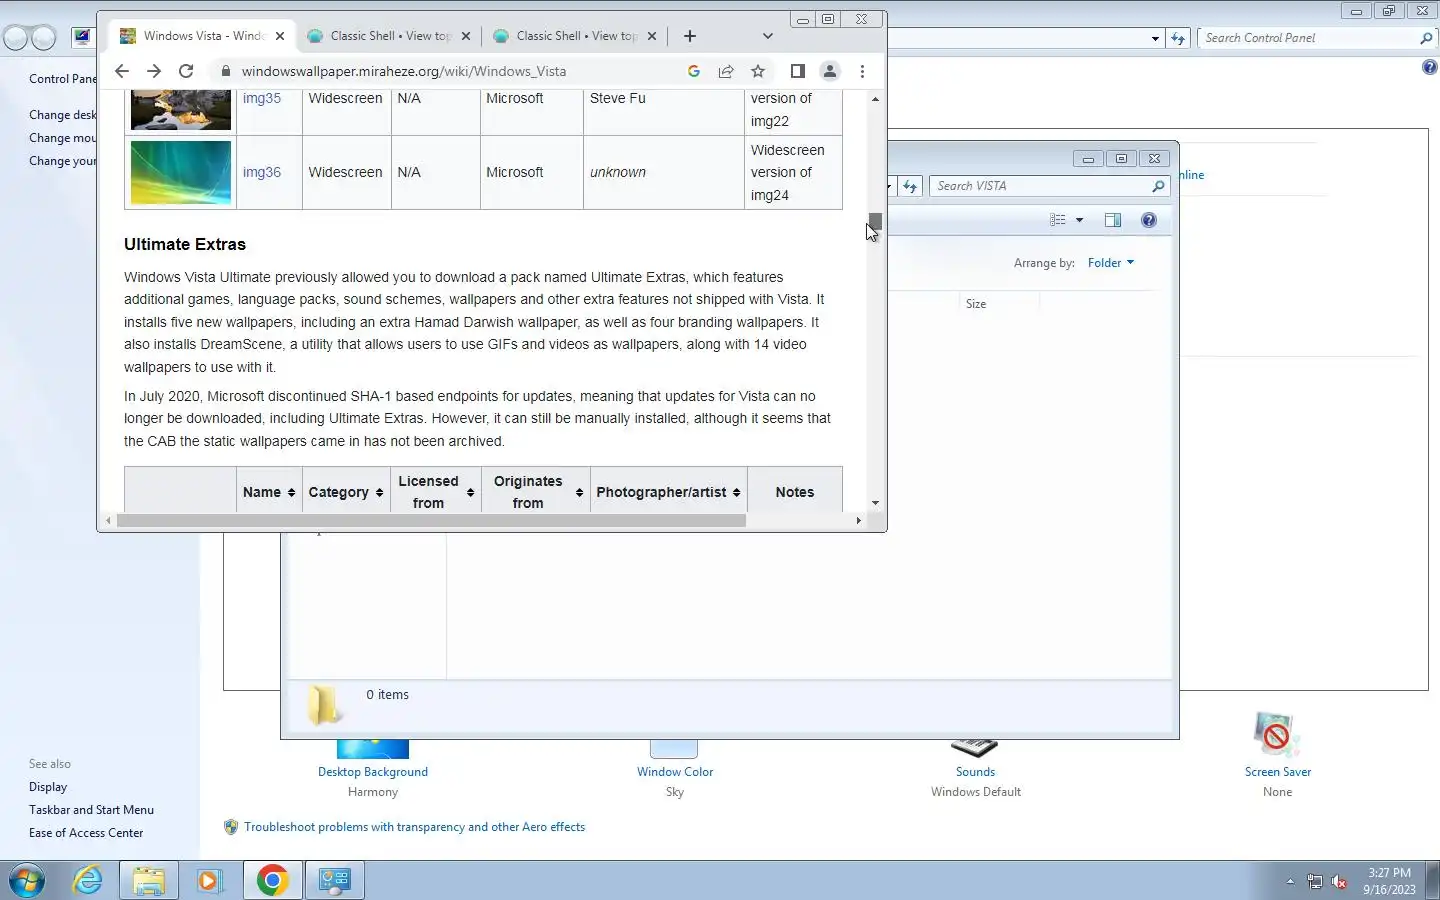Open the img35 wallpaper link
This screenshot has height=900, width=1440.
[262, 98]
